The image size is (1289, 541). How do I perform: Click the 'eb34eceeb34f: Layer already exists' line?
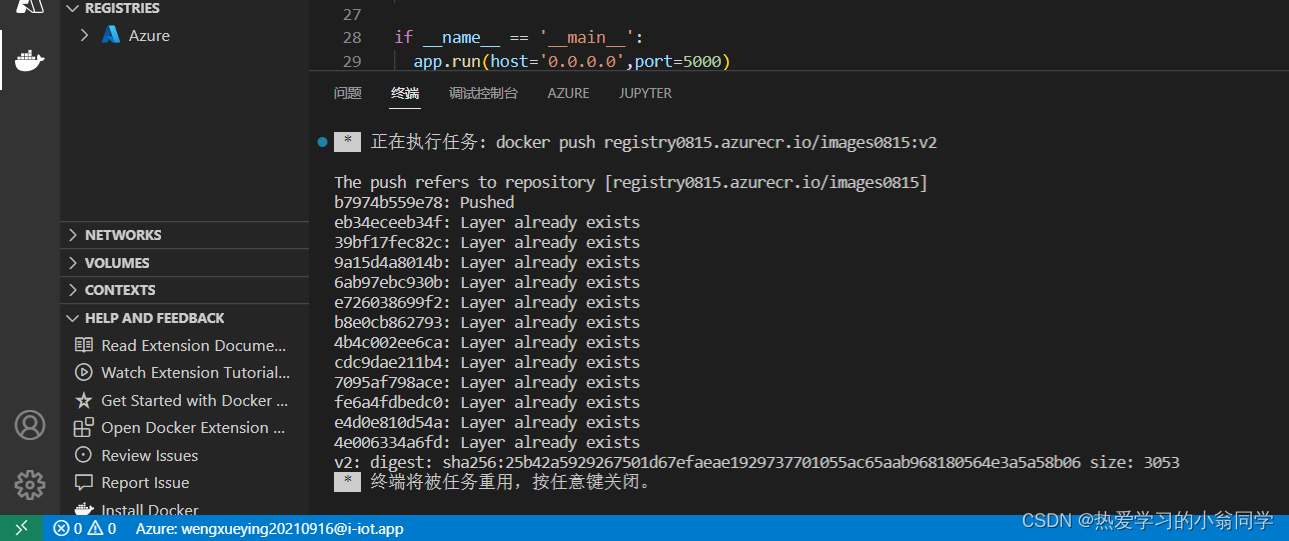point(487,222)
